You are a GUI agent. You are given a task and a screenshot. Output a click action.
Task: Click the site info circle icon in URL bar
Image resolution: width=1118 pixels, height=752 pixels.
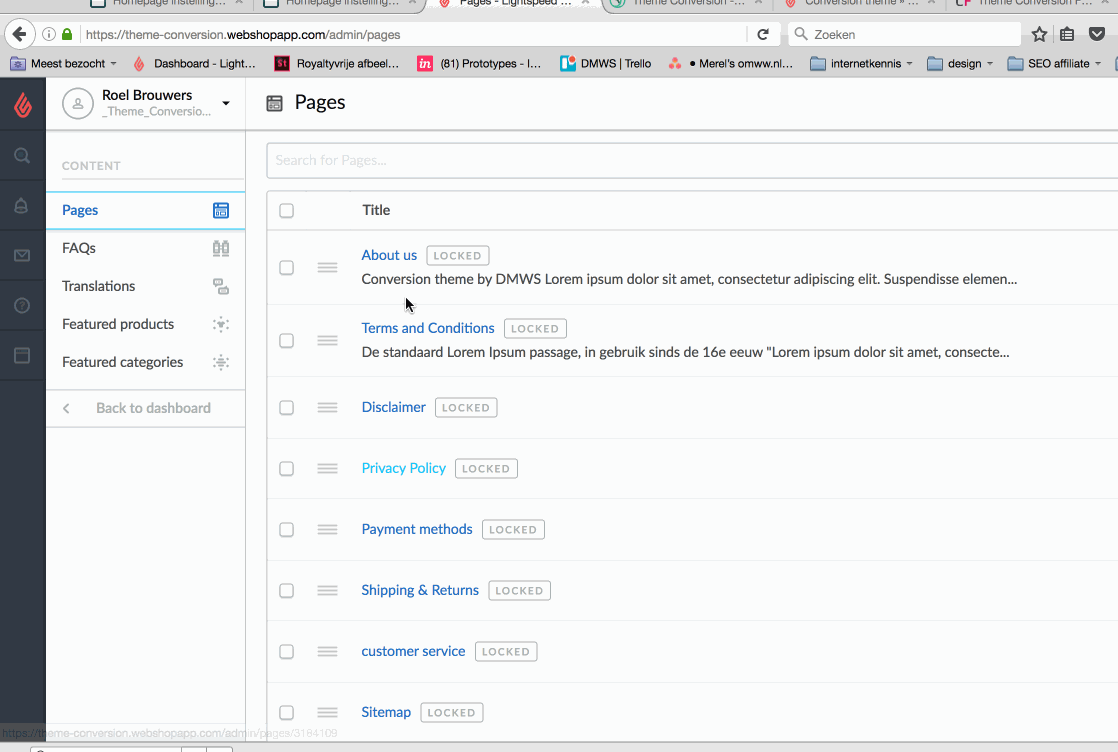pos(48,34)
